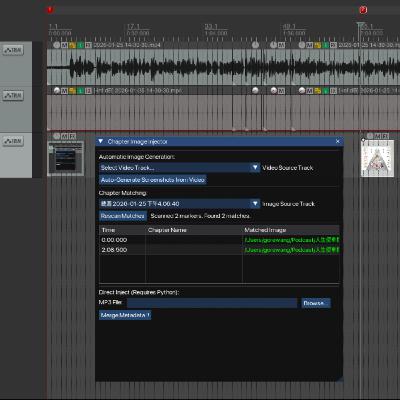This screenshot has height=400, width=400.
Task: Click the edit cursor handle in the ruler
Action: pyautogui.click(x=360, y=25)
